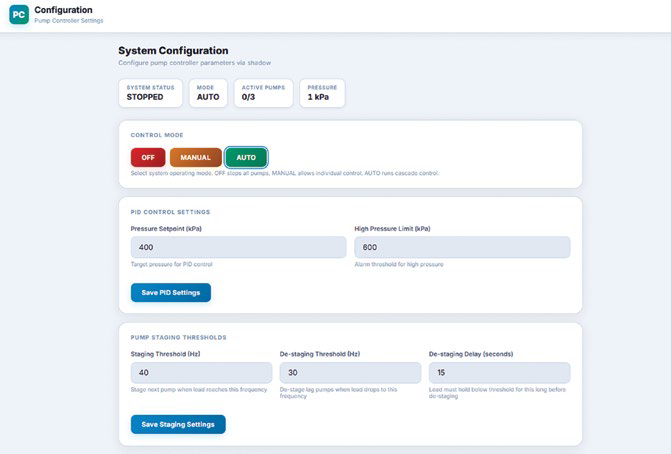Click the PC logo icon
This screenshot has height=454, width=671.
(x=19, y=15)
